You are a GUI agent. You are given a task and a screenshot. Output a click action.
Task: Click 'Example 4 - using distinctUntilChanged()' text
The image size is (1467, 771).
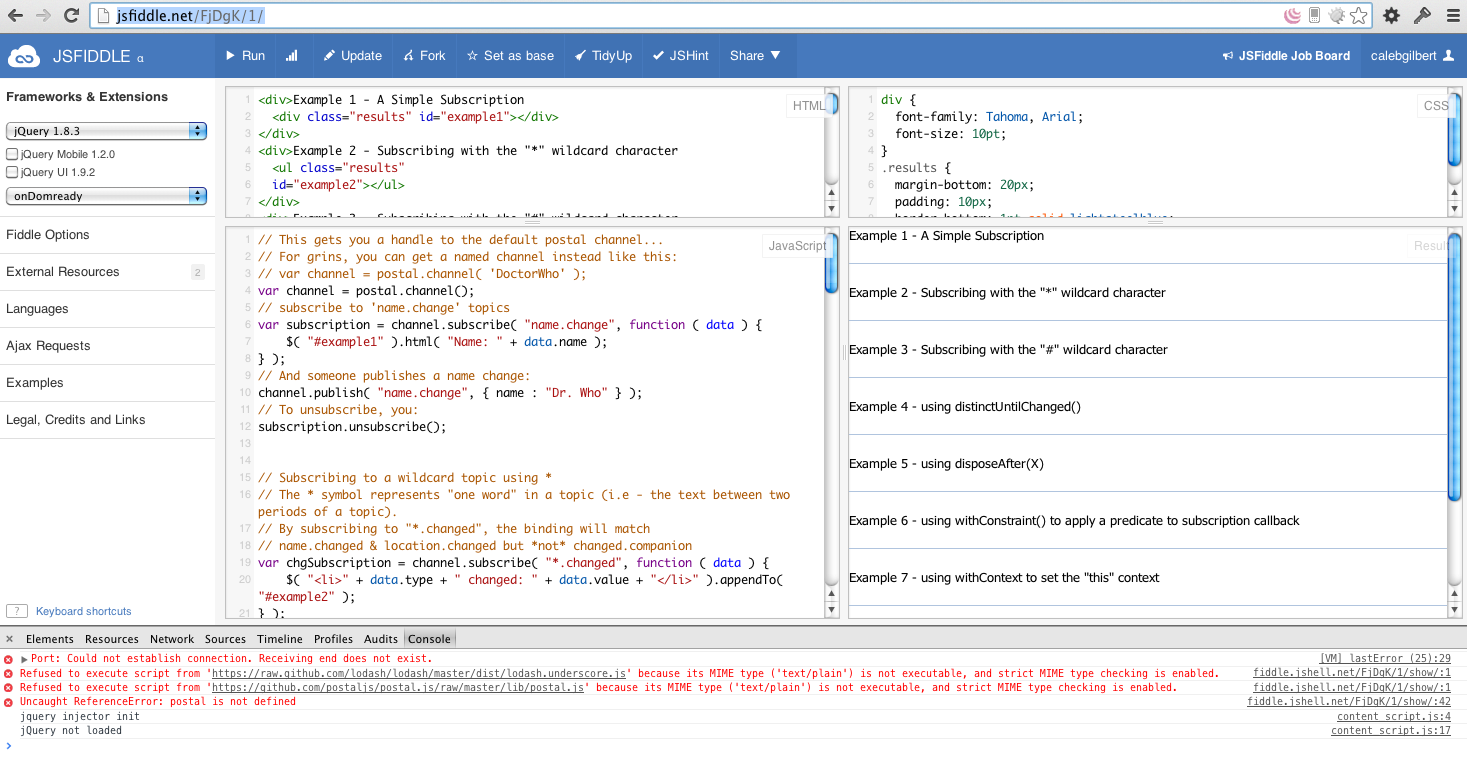pos(965,407)
